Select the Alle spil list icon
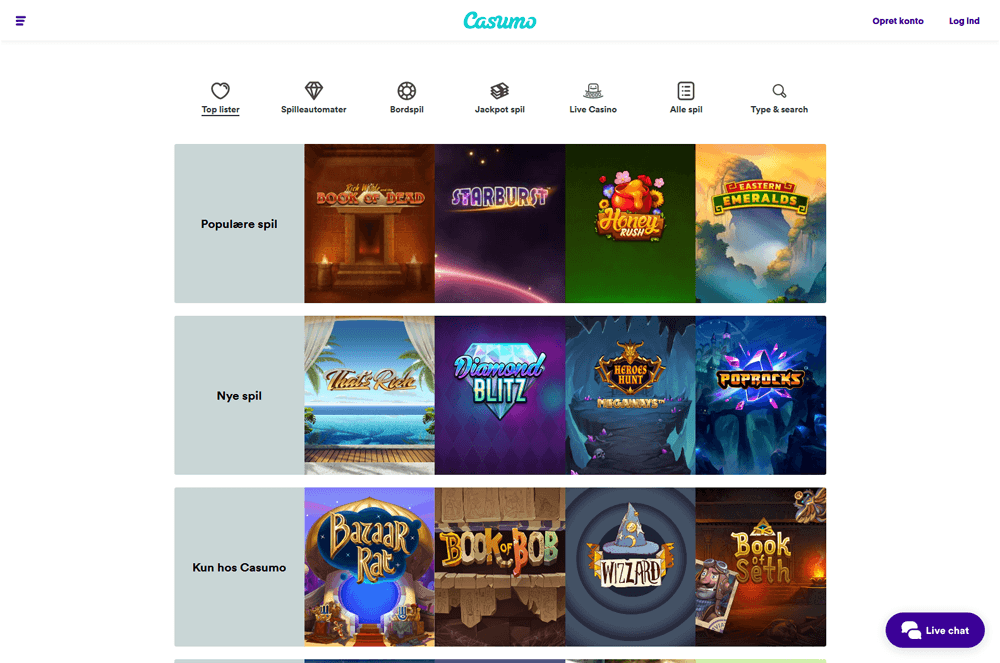1000x663 pixels. tap(686, 91)
